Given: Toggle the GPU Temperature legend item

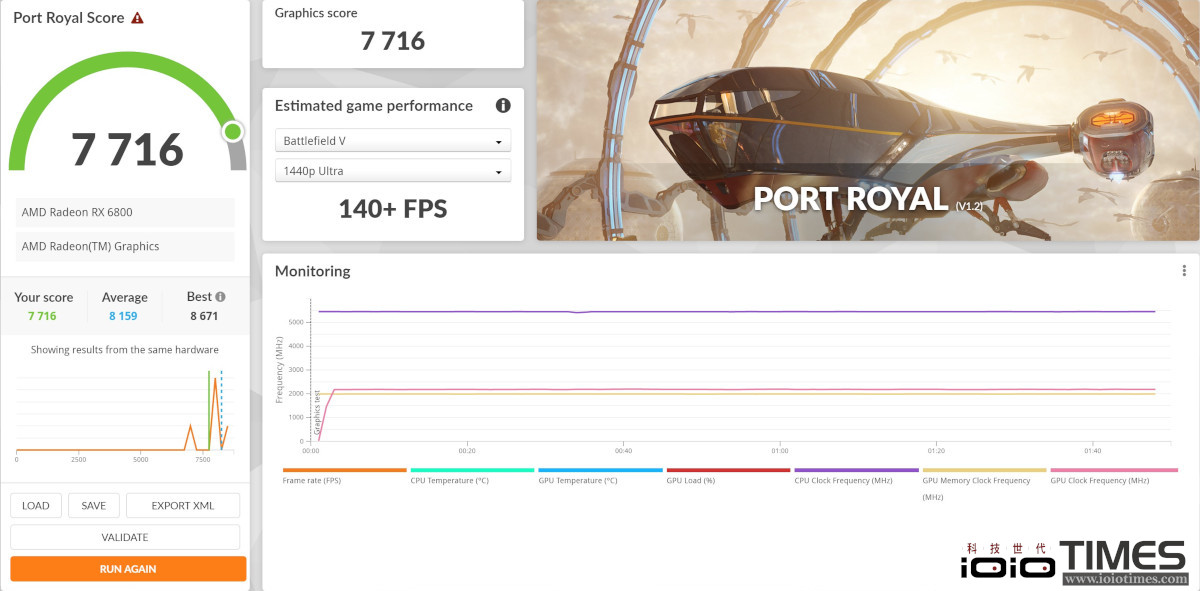Looking at the screenshot, I should pyautogui.click(x=600, y=476).
